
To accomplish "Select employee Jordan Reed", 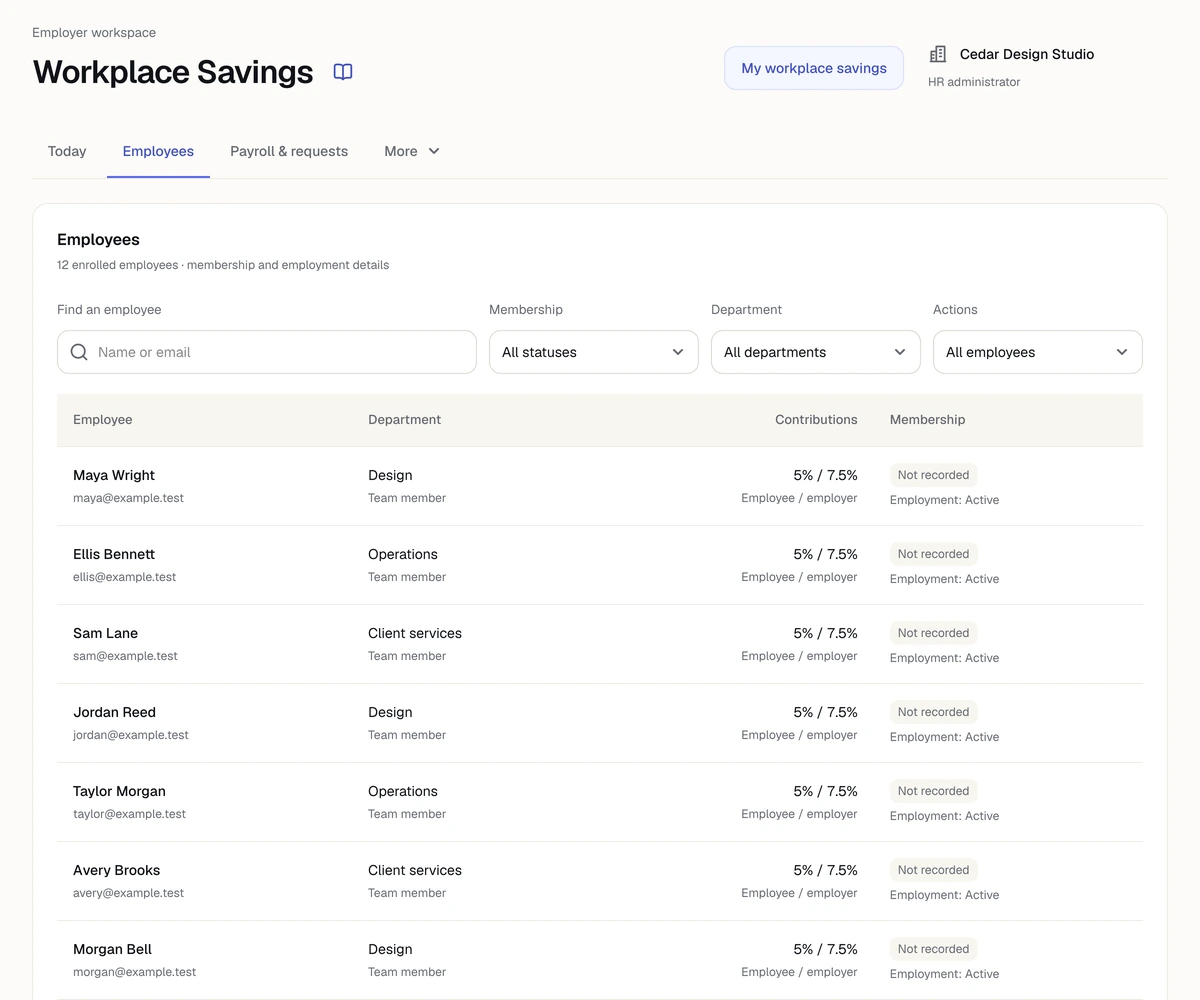I will coord(114,712).
